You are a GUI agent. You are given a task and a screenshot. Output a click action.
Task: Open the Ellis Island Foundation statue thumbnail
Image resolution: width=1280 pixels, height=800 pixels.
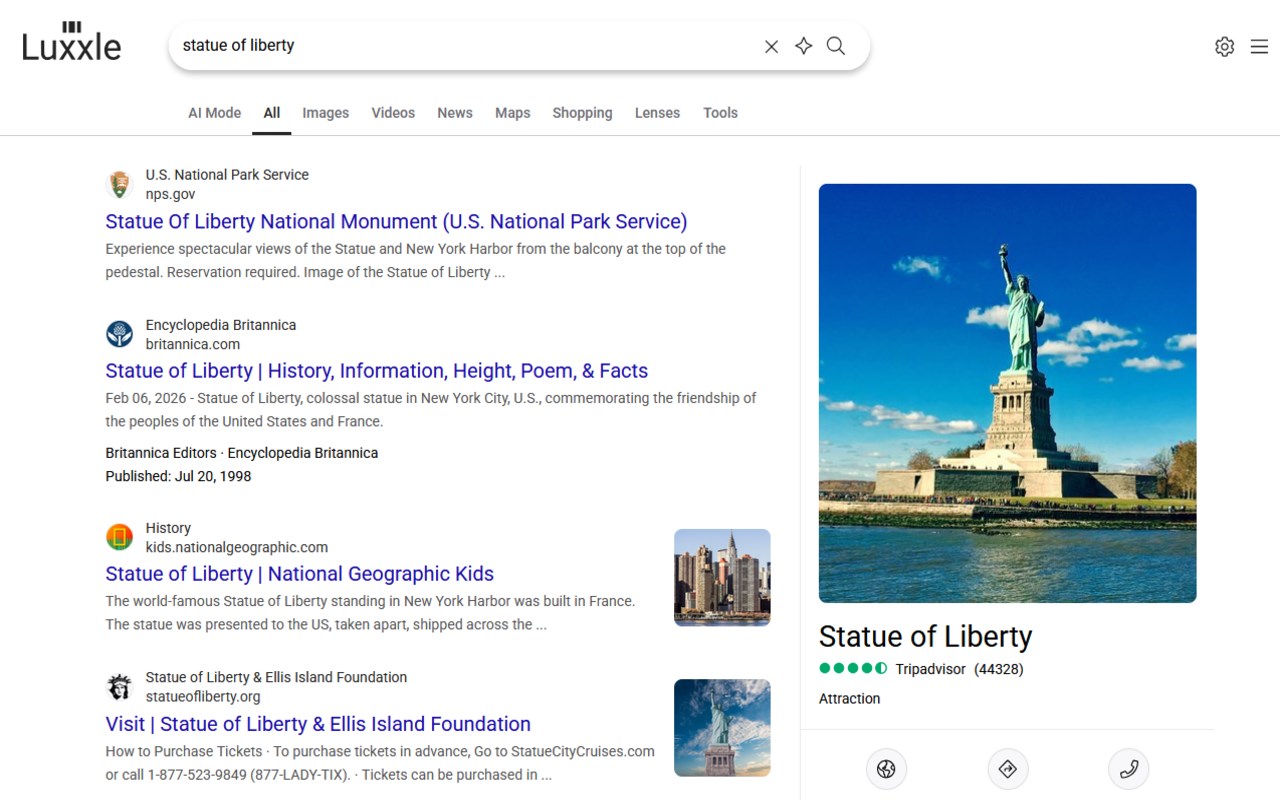722,728
